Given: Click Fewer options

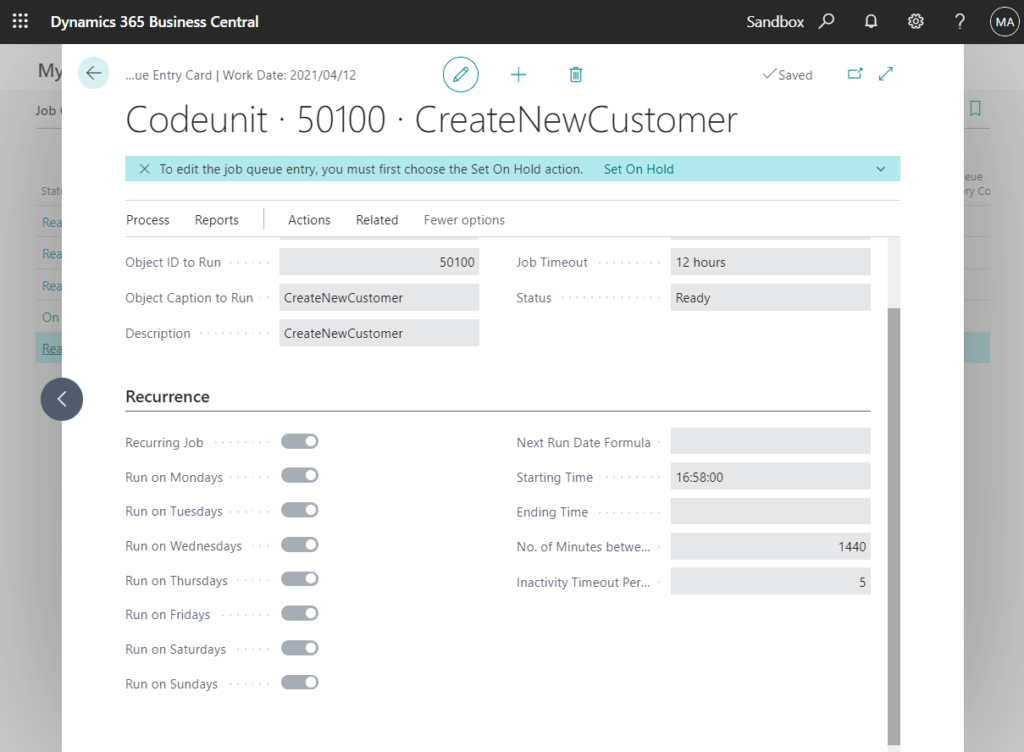Looking at the screenshot, I should 463,220.
